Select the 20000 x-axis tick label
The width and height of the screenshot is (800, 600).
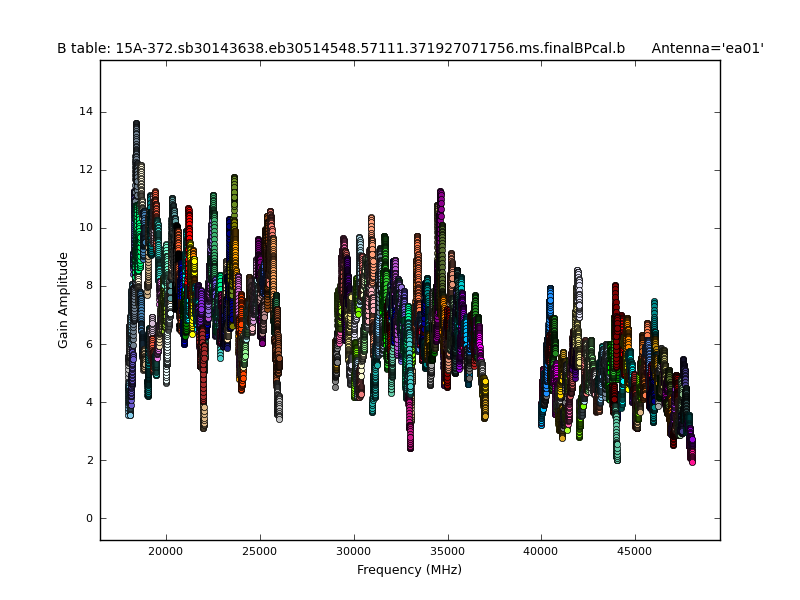[x=166, y=550]
